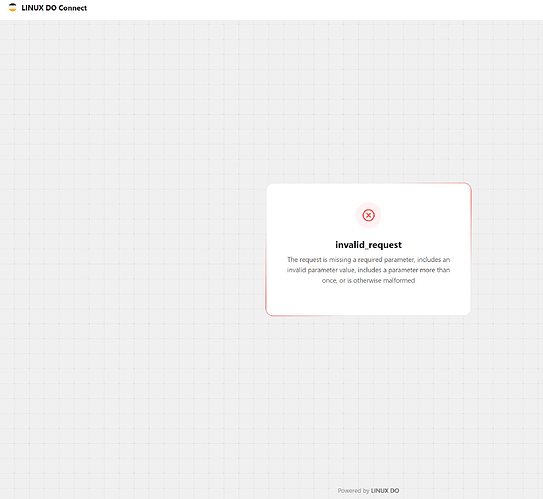The image size is (543, 499).
Task: Select the invalid_request error heading
Action: click(368, 245)
